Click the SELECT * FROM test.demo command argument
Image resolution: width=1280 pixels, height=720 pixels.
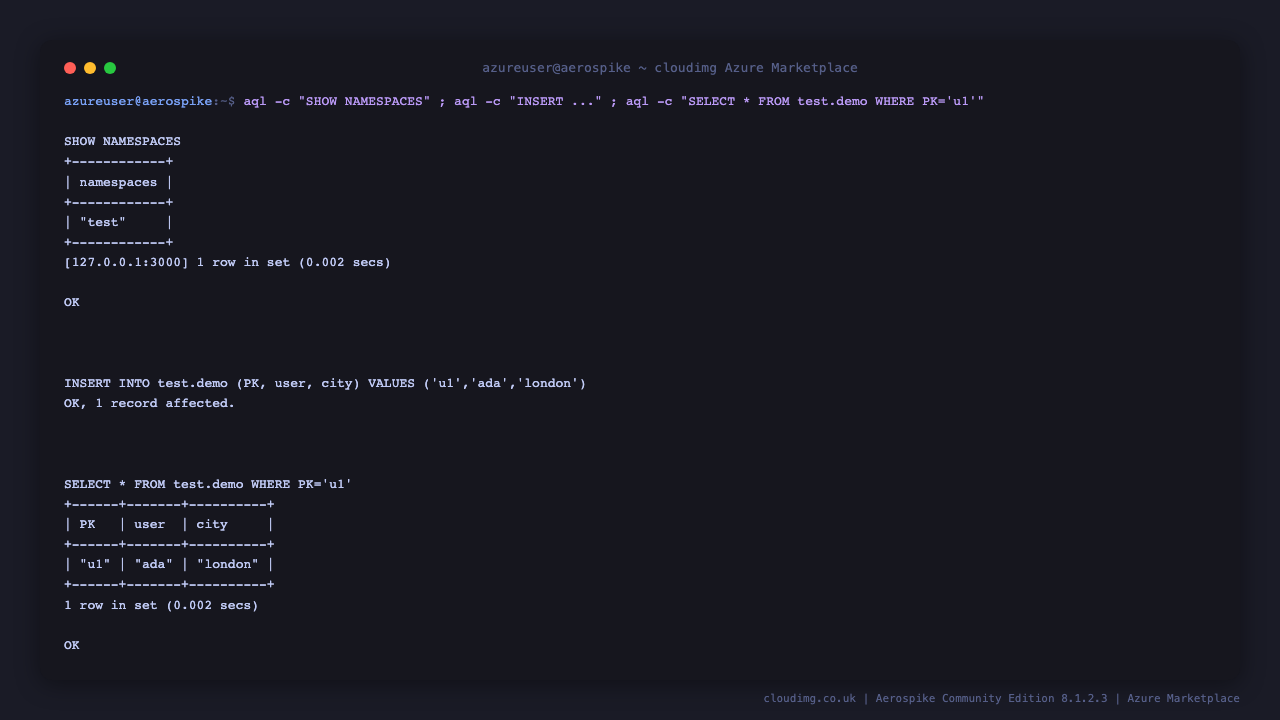click(x=832, y=101)
